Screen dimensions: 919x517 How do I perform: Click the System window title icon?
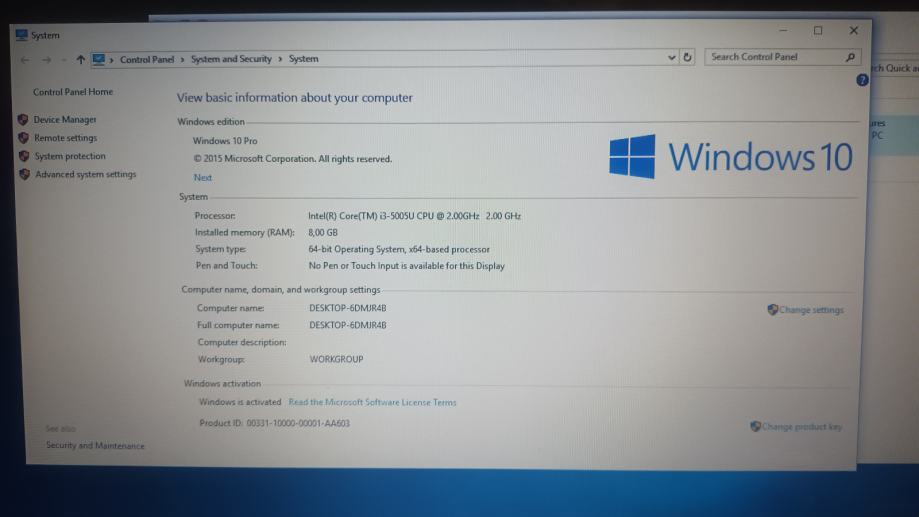(x=22, y=35)
